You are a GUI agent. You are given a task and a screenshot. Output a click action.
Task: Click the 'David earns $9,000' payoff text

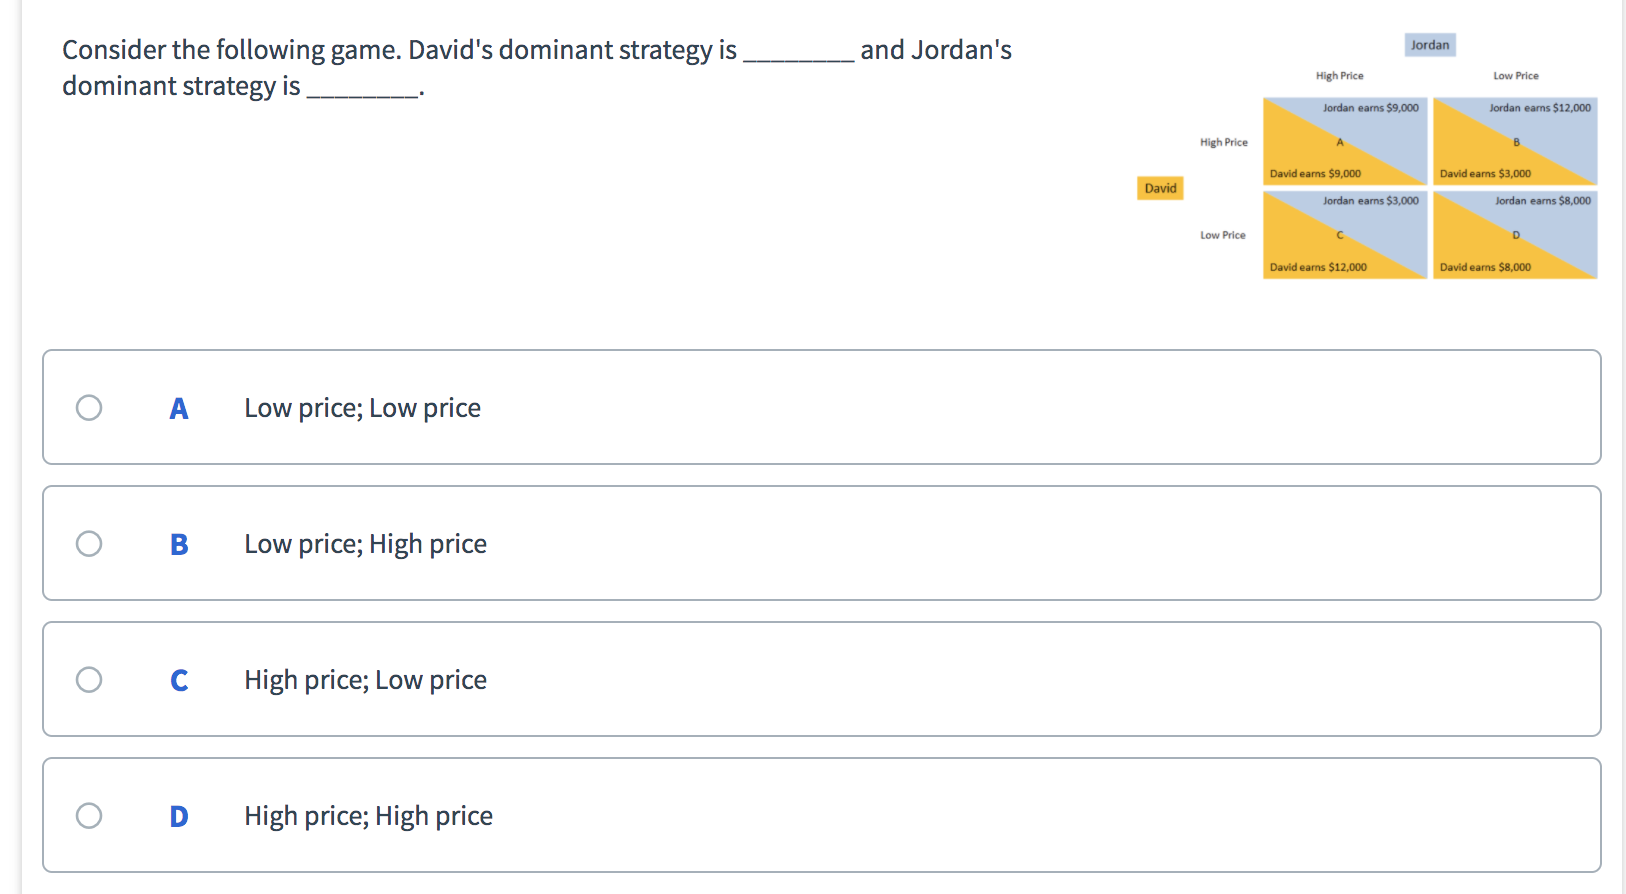point(1315,172)
